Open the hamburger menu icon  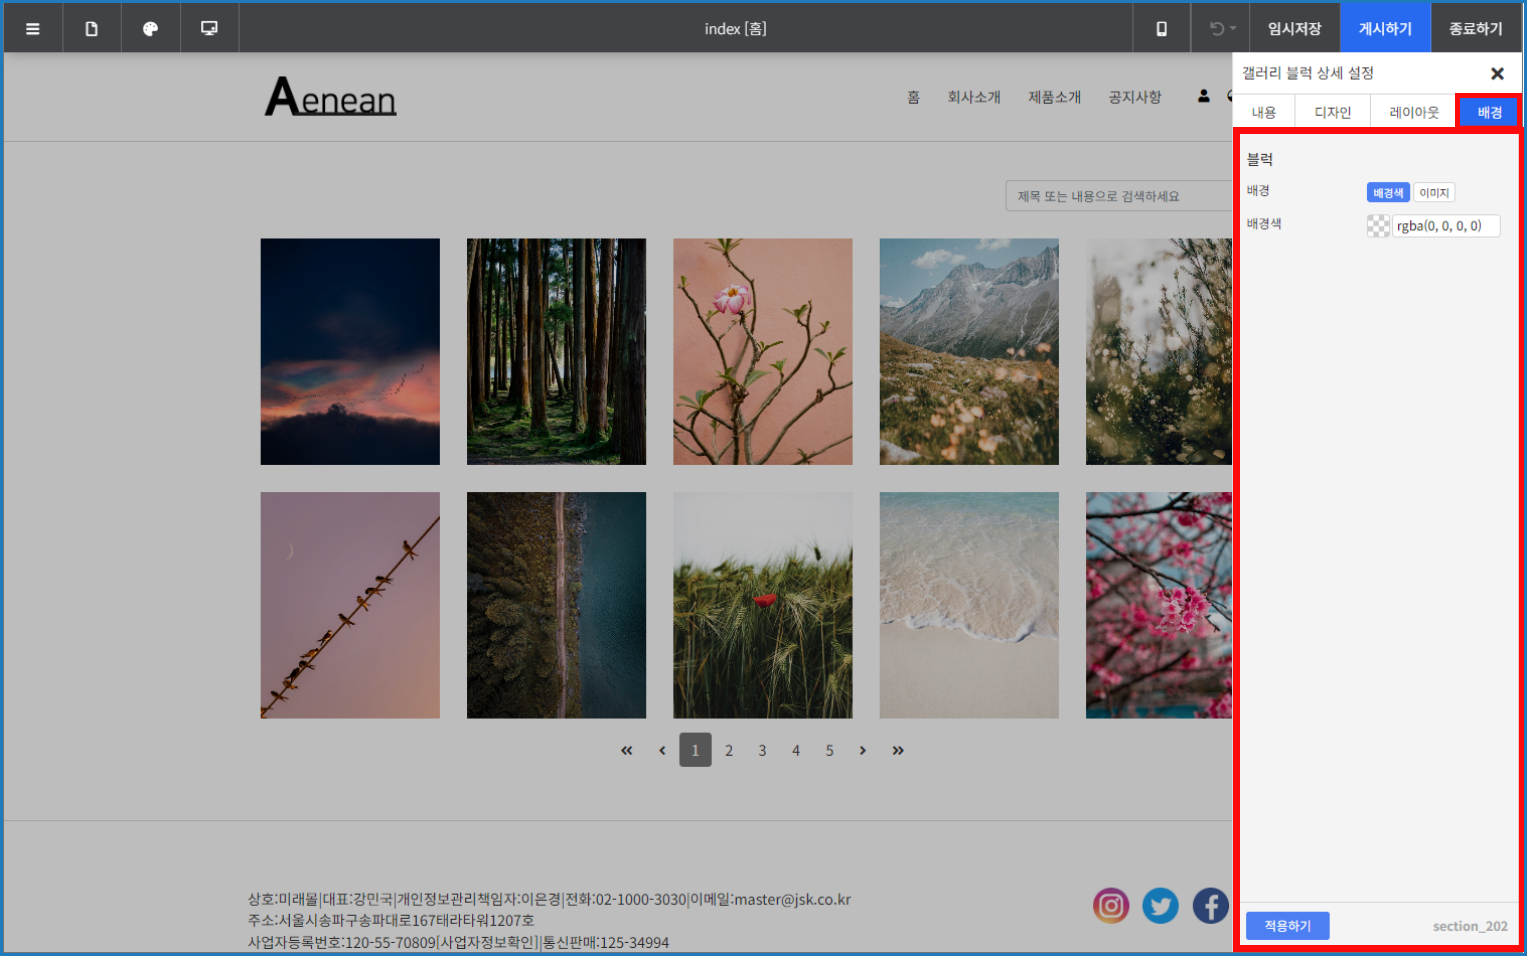[33, 29]
